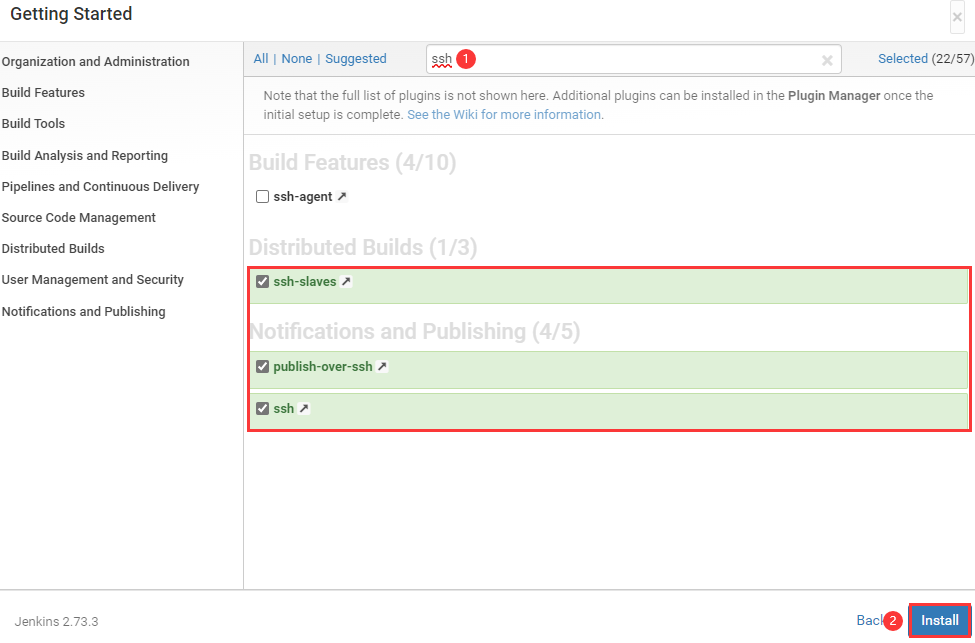Open the Build Tools category
The image size is (975, 643).
click(x=34, y=124)
